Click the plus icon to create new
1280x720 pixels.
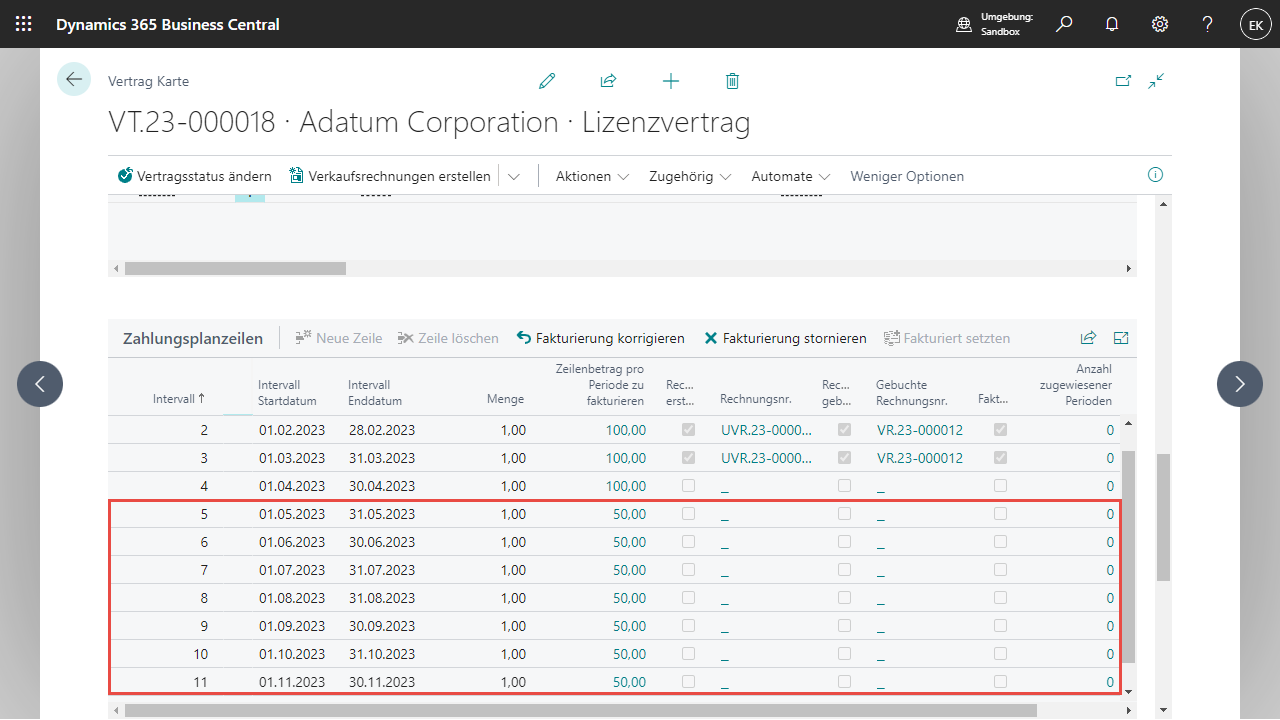coord(671,81)
